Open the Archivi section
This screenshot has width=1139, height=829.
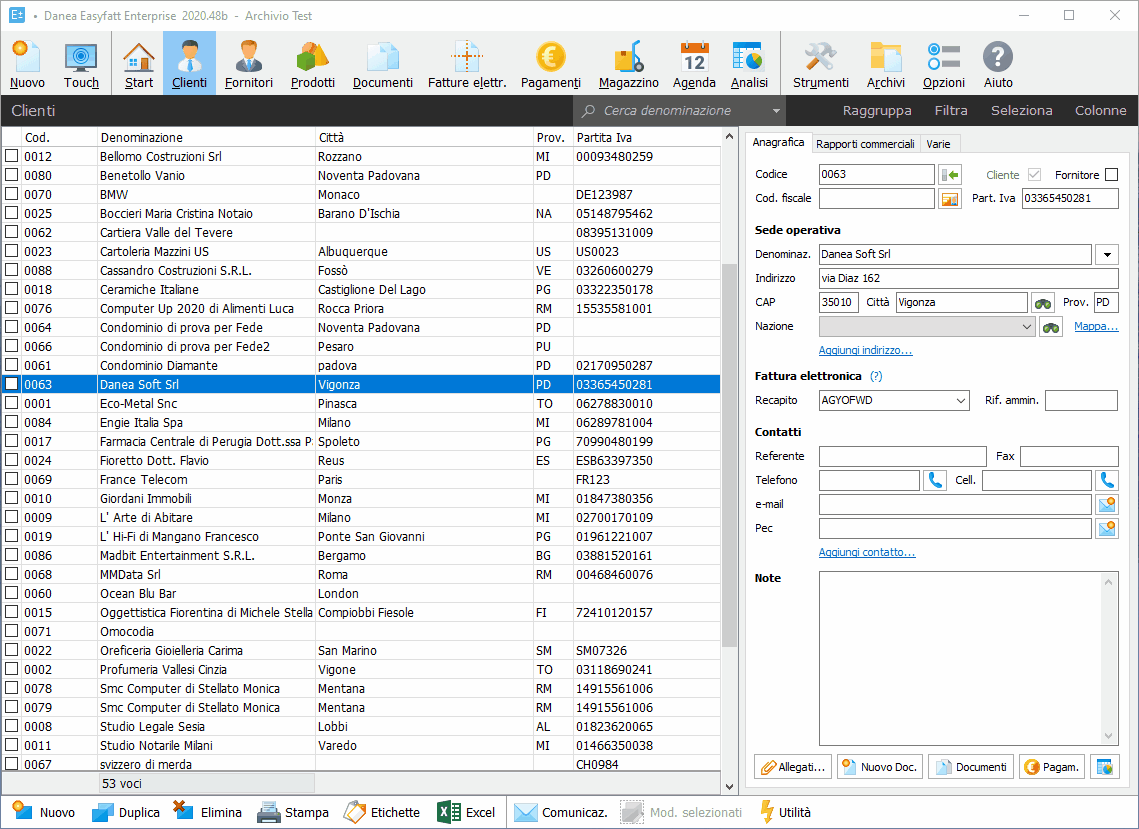point(885,64)
